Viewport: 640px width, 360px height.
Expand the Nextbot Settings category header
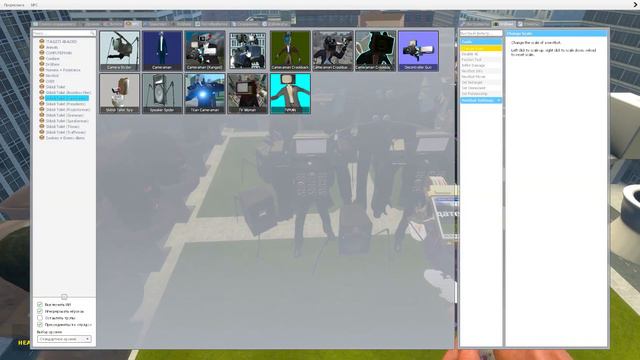(x=481, y=100)
